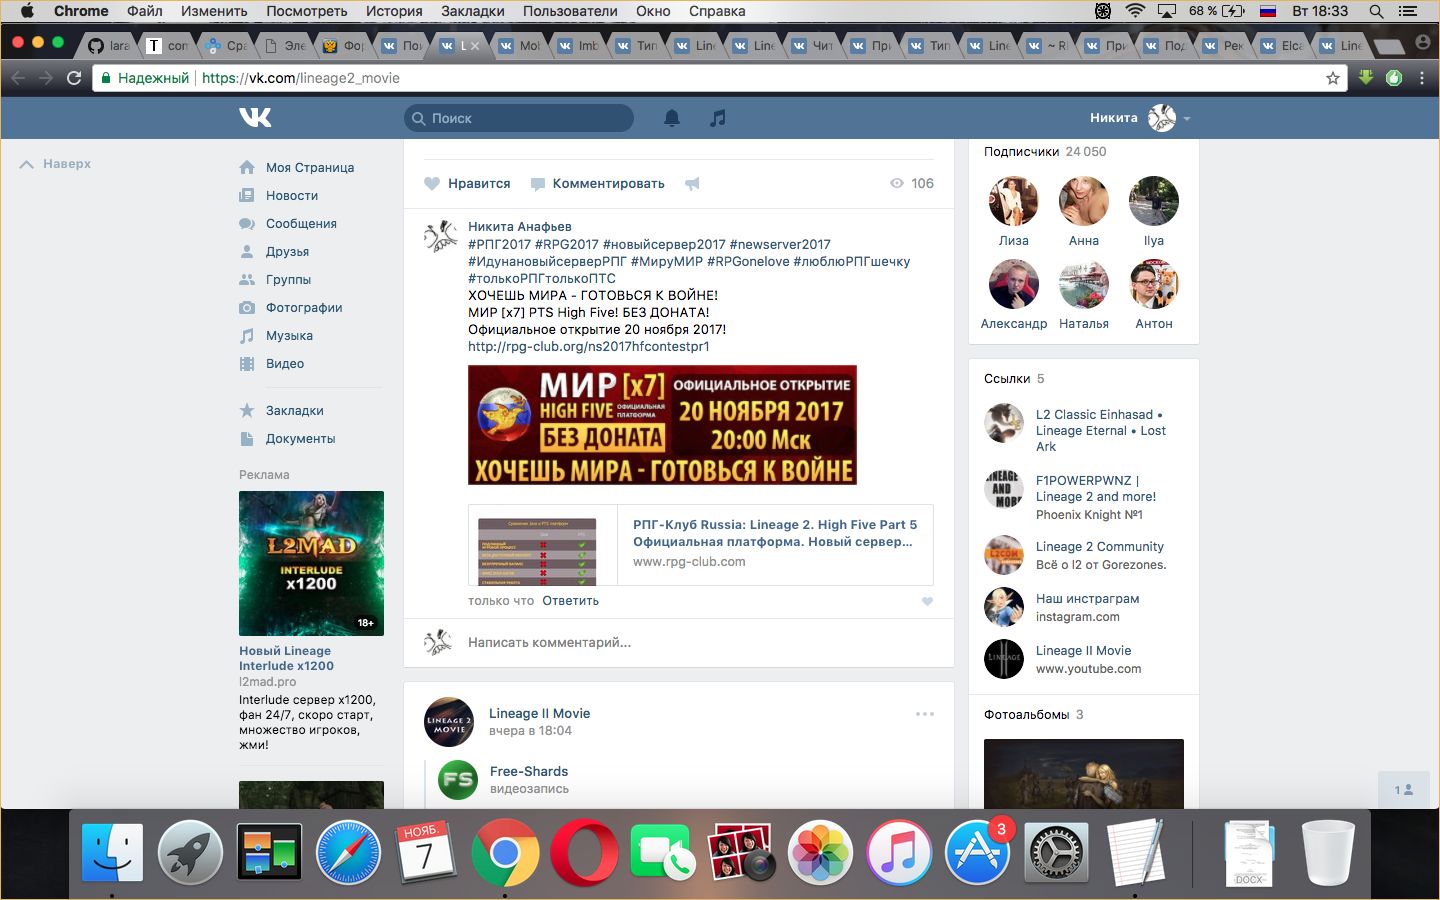
Task: Click the Комментировать button
Action: click(x=597, y=183)
